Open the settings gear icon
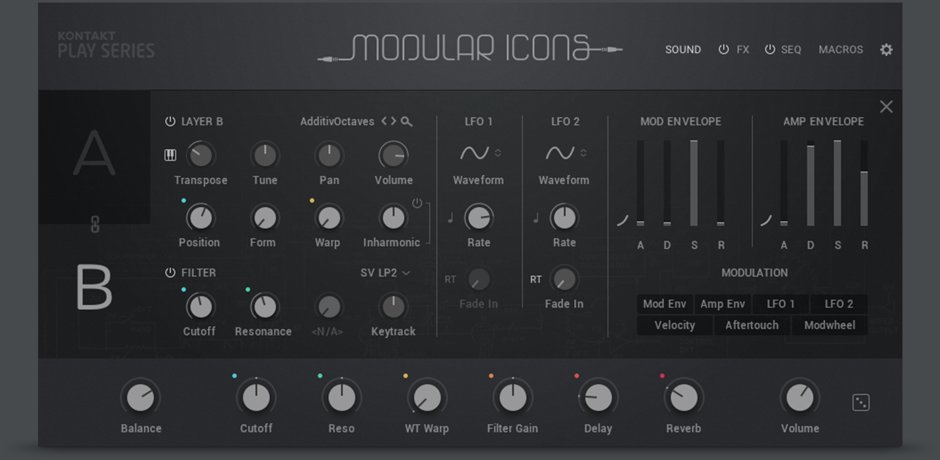The width and height of the screenshot is (940, 460). 886,50
